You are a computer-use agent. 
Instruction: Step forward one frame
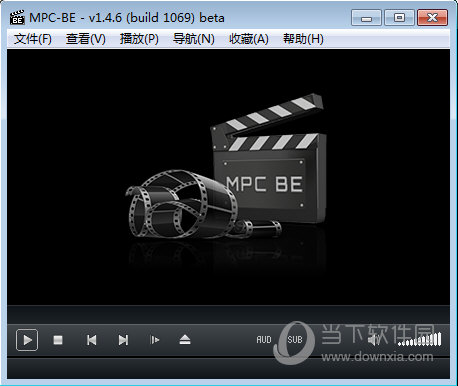154,340
